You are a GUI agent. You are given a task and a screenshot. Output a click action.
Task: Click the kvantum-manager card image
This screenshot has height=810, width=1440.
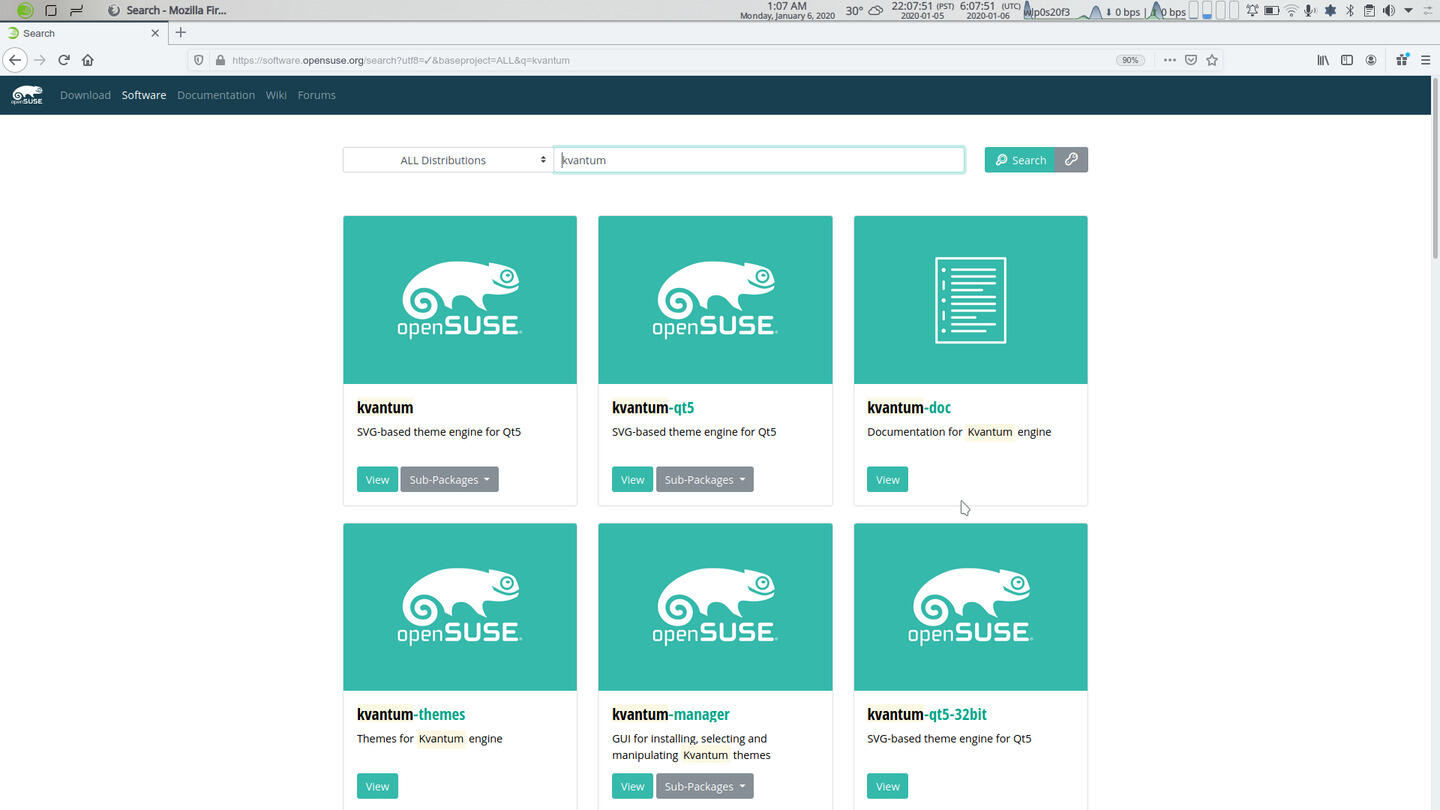715,607
